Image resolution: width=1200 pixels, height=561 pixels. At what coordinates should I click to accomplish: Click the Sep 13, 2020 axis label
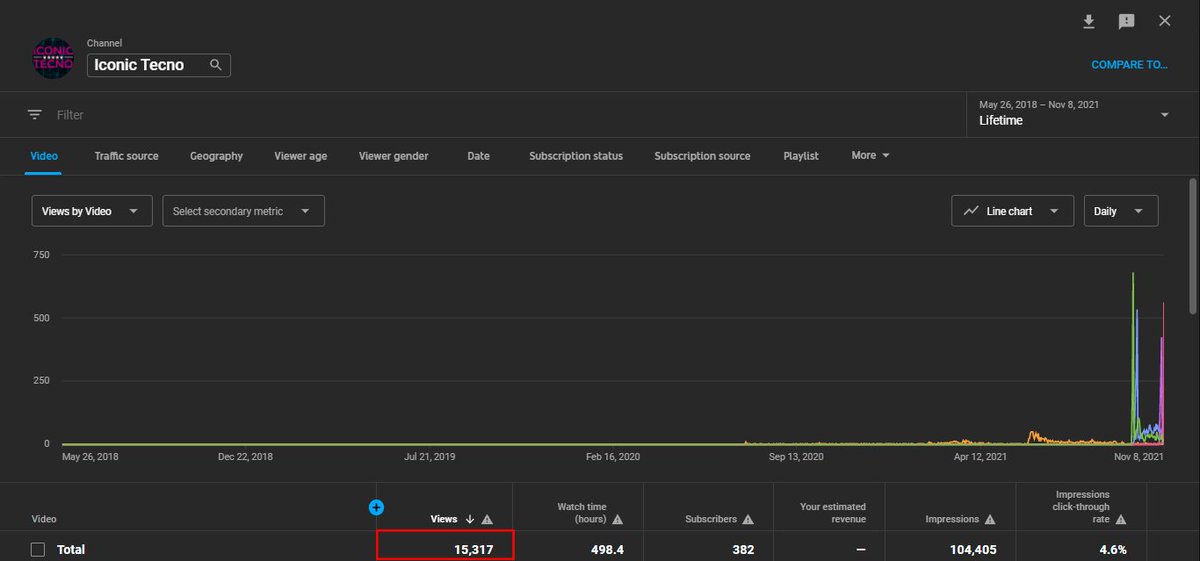(796, 457)
